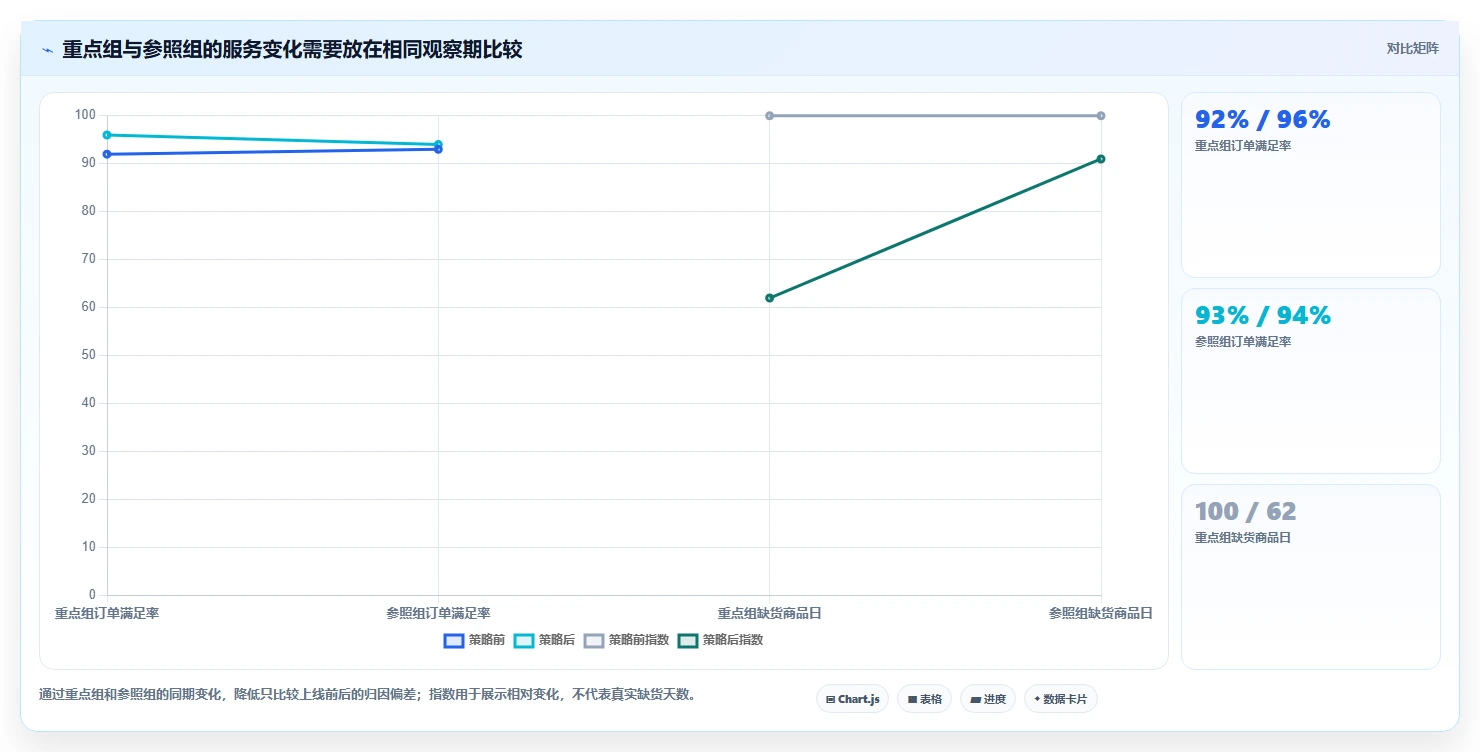Click the 参照组订单满足率 card caption
This screenshot has width=1480, height=752.
tap(1243, 342)
